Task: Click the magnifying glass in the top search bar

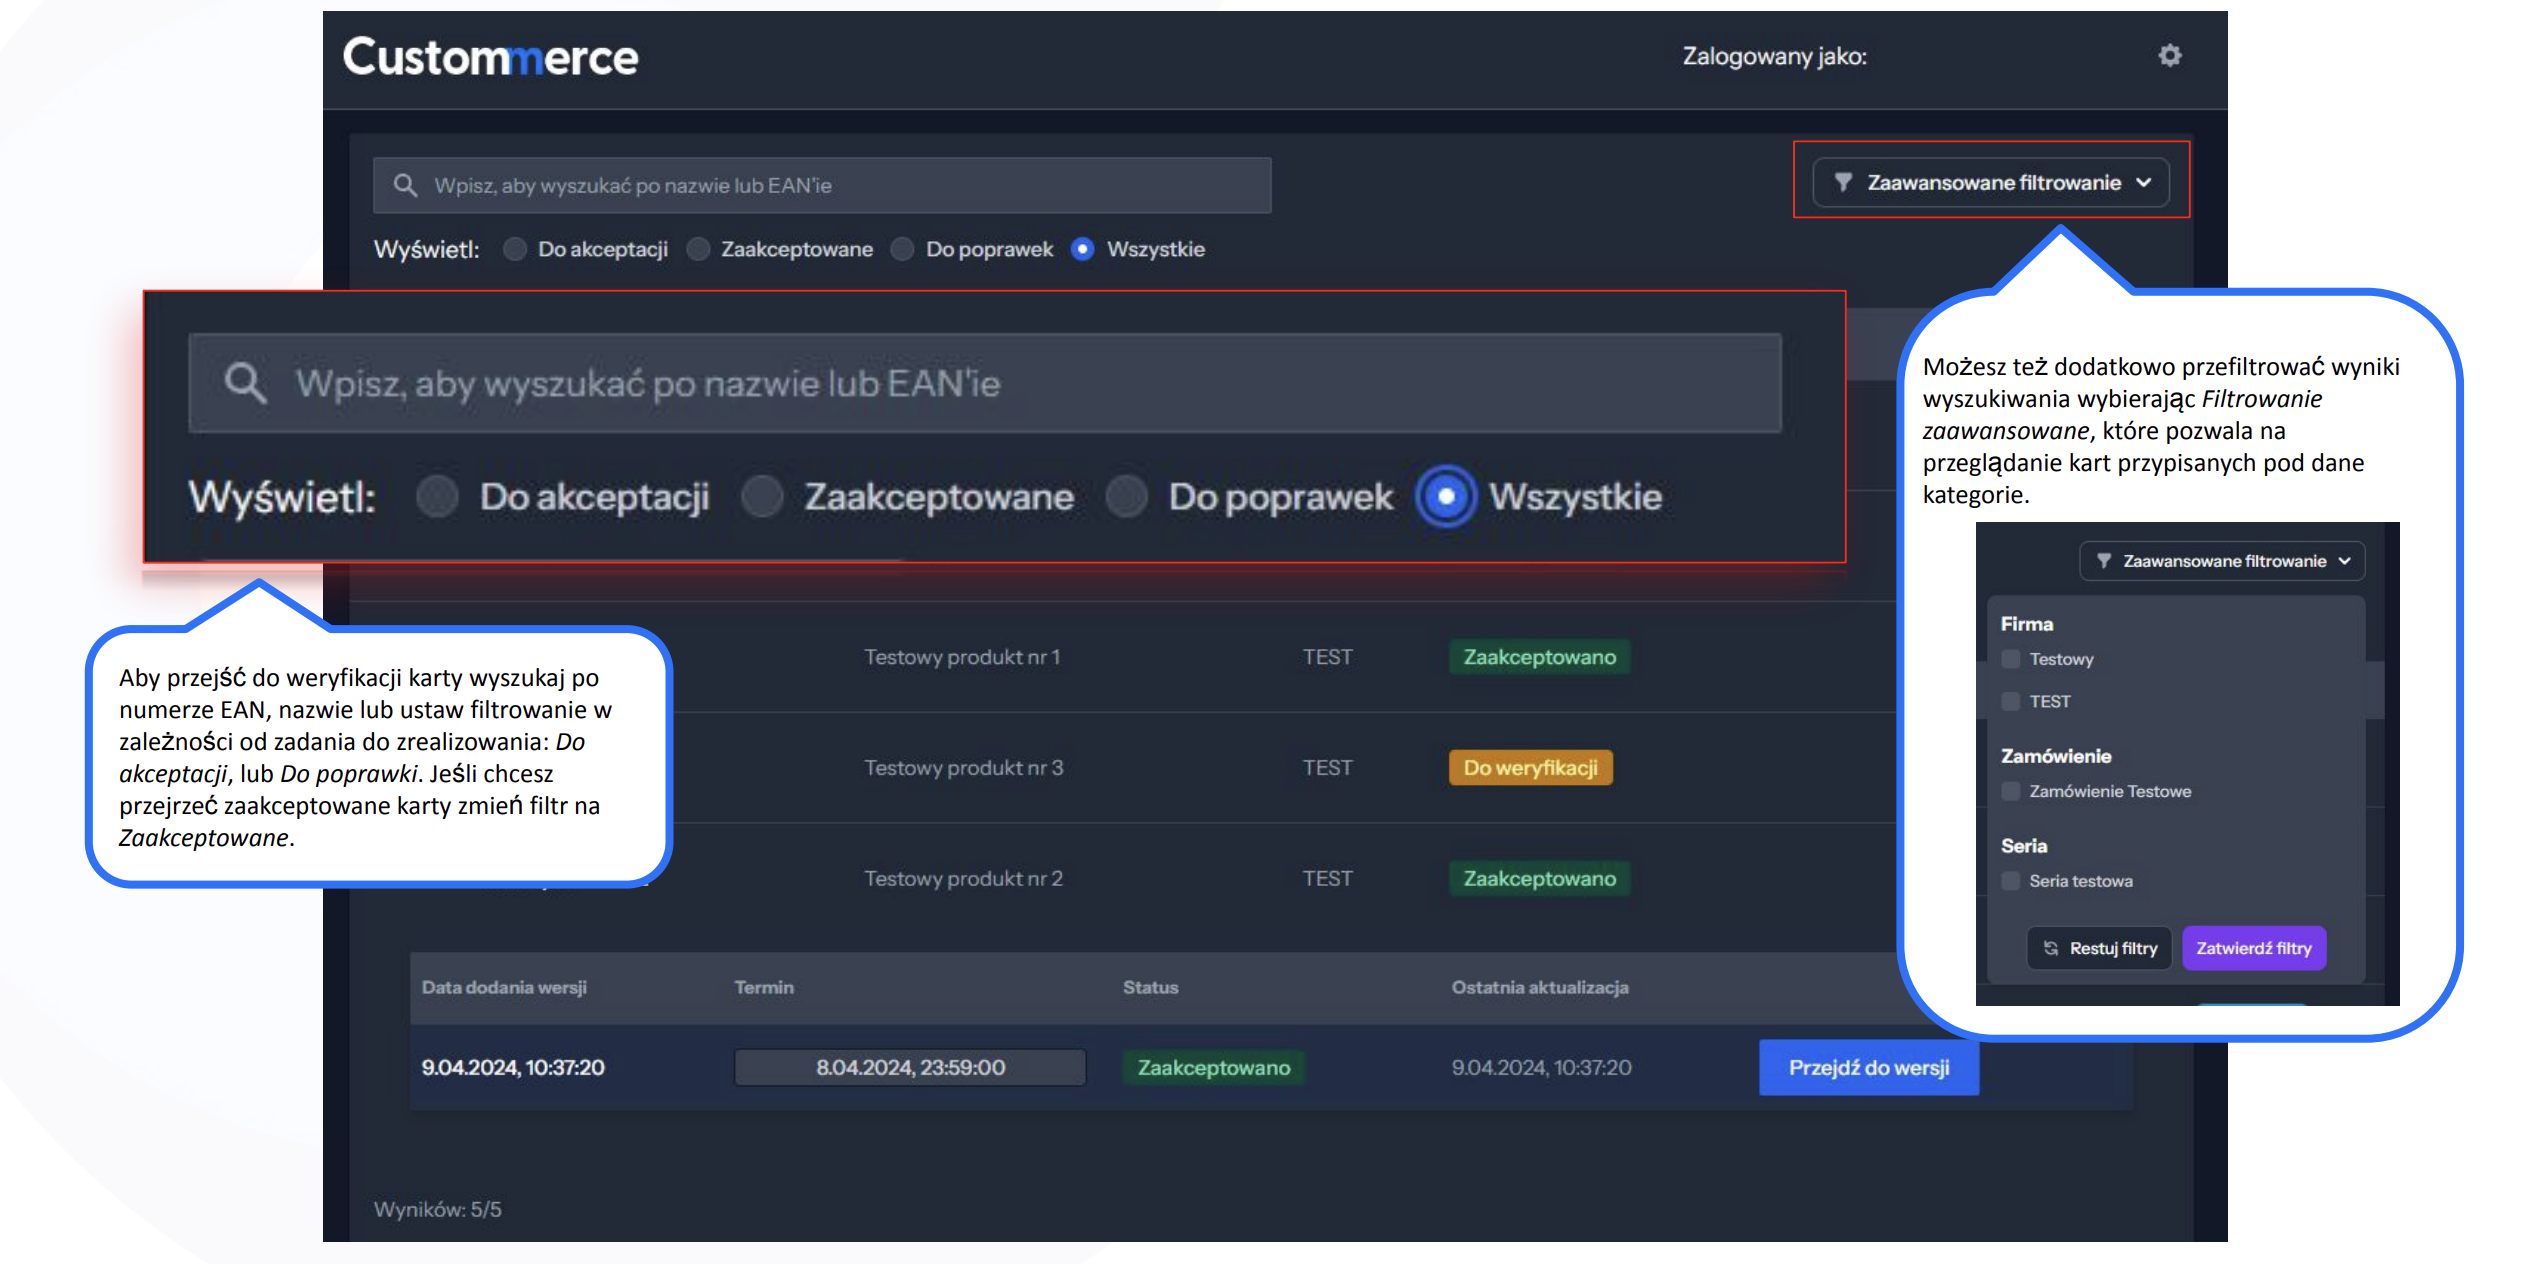Action: 406,185
